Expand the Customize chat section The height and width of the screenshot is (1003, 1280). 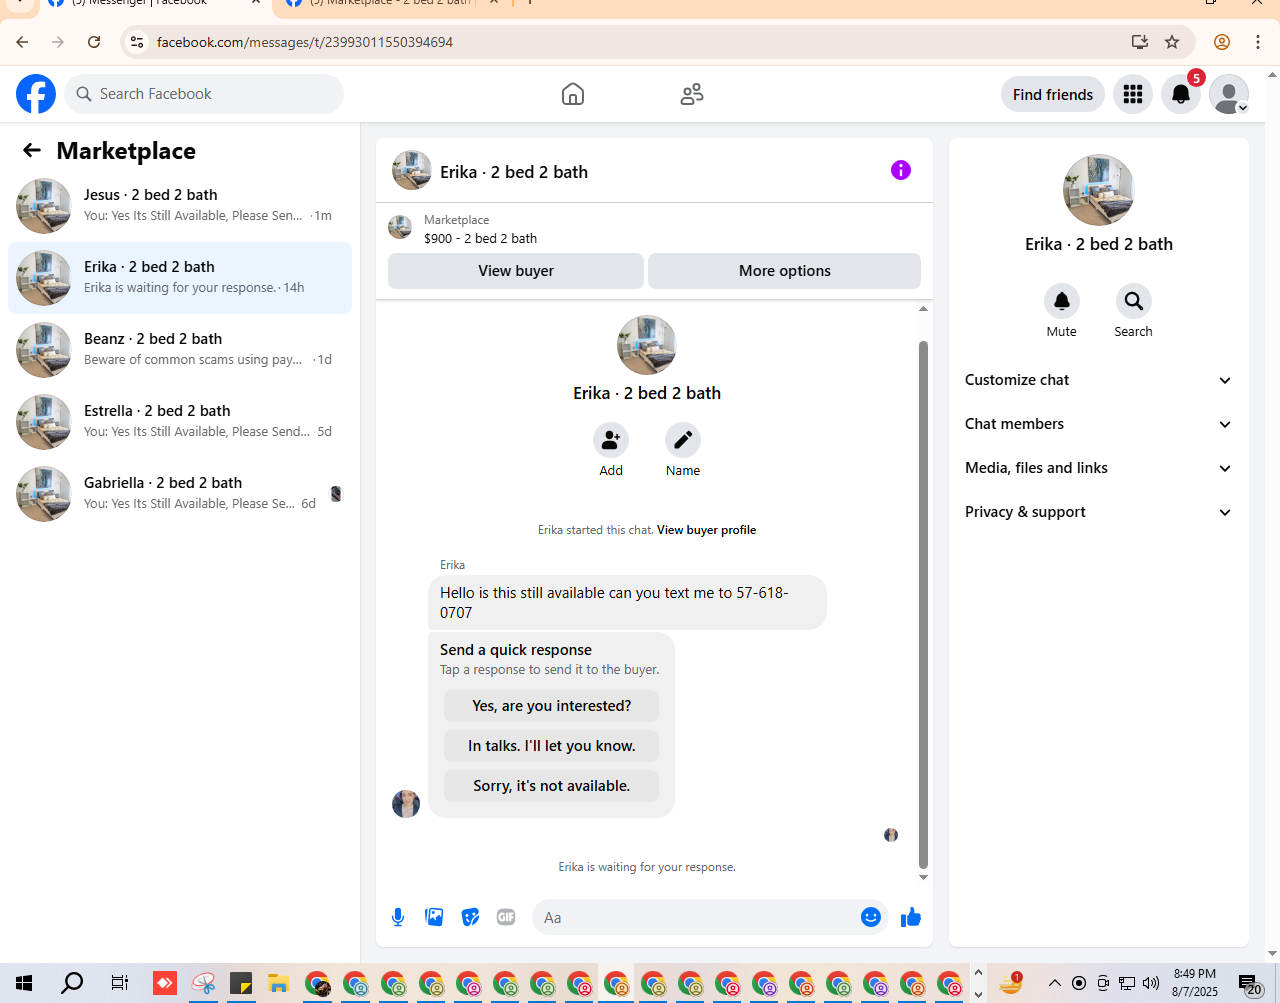coord(1099,380)
